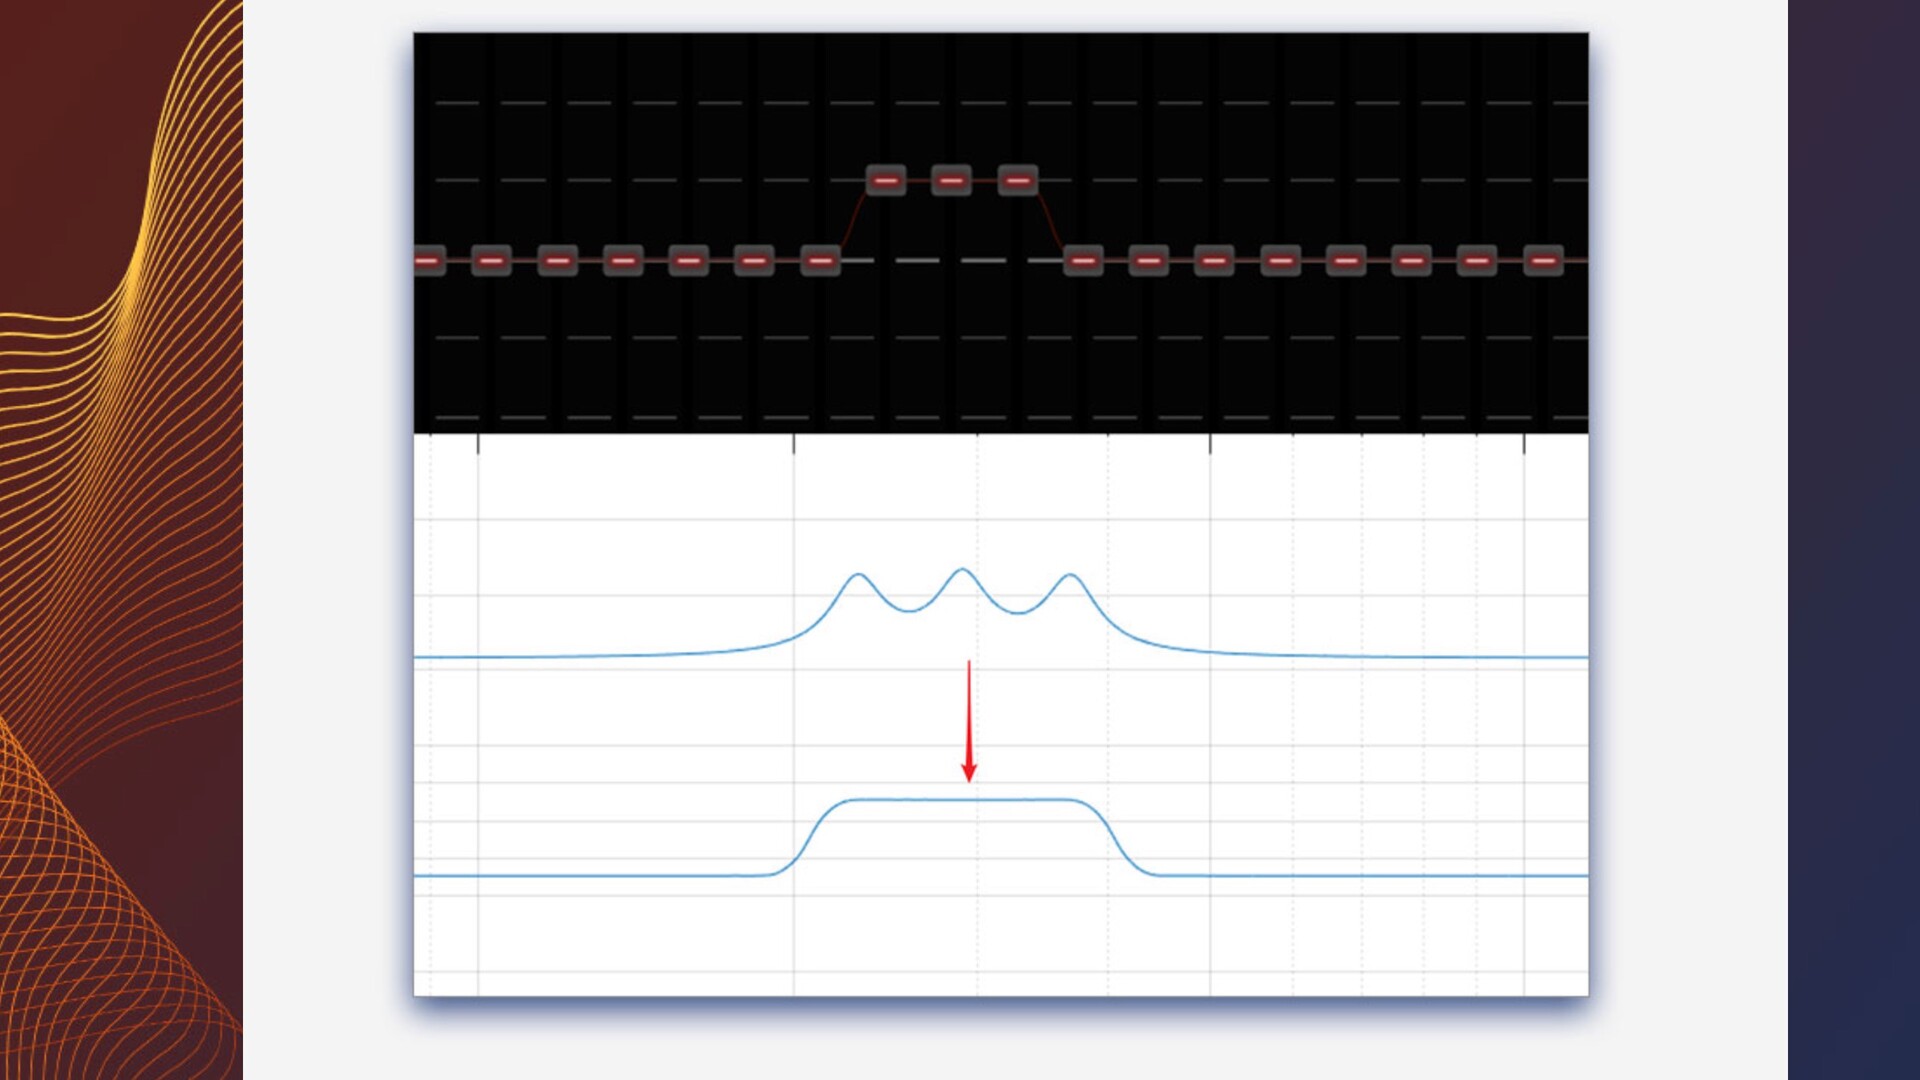The height and width of the screenshot is (1080, 1920).
Task: Click the rightmost EQ band slider handle
Action: [x=1543, y=261]
